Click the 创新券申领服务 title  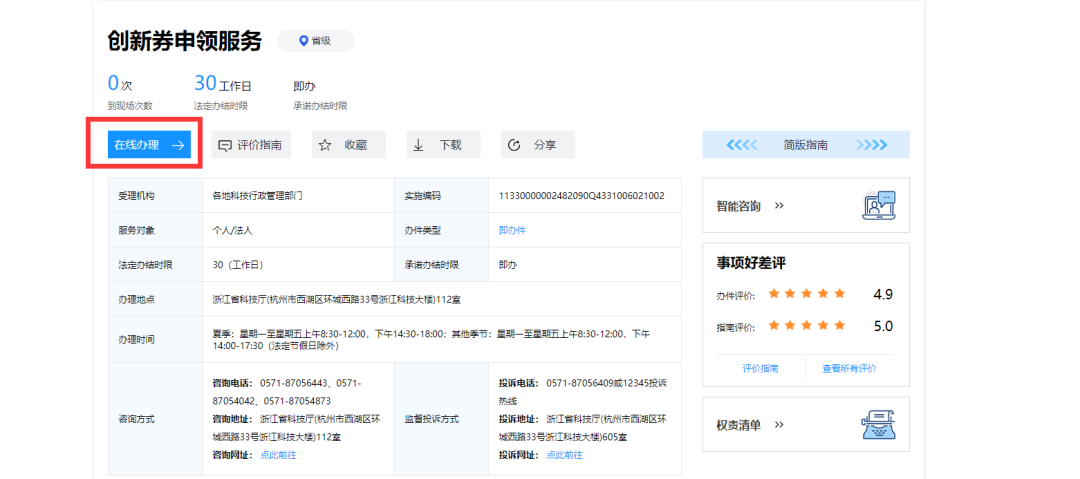point(185,41)
